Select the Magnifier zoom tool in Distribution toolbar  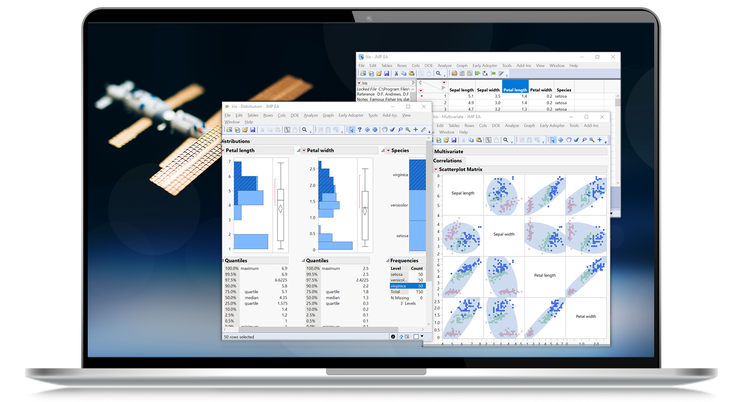[408, 130]
